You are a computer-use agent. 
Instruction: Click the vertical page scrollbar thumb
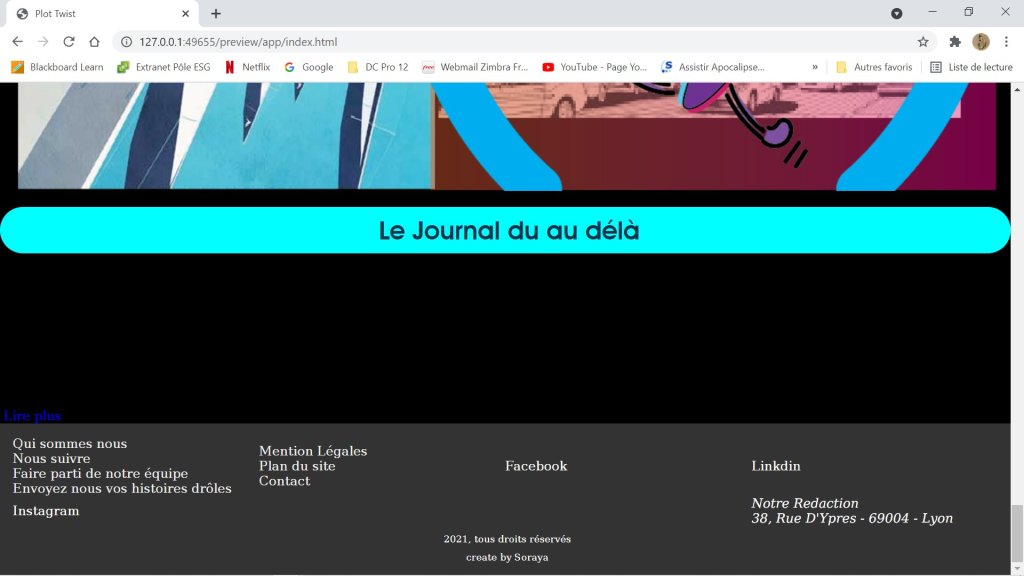coord(1017,535)
